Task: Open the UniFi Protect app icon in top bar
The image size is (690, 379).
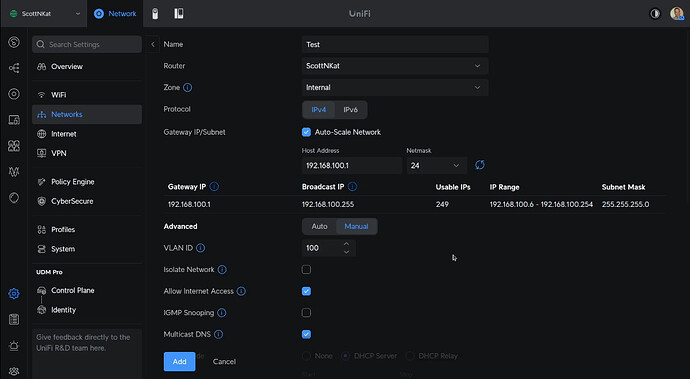Action: click(155, 14)
